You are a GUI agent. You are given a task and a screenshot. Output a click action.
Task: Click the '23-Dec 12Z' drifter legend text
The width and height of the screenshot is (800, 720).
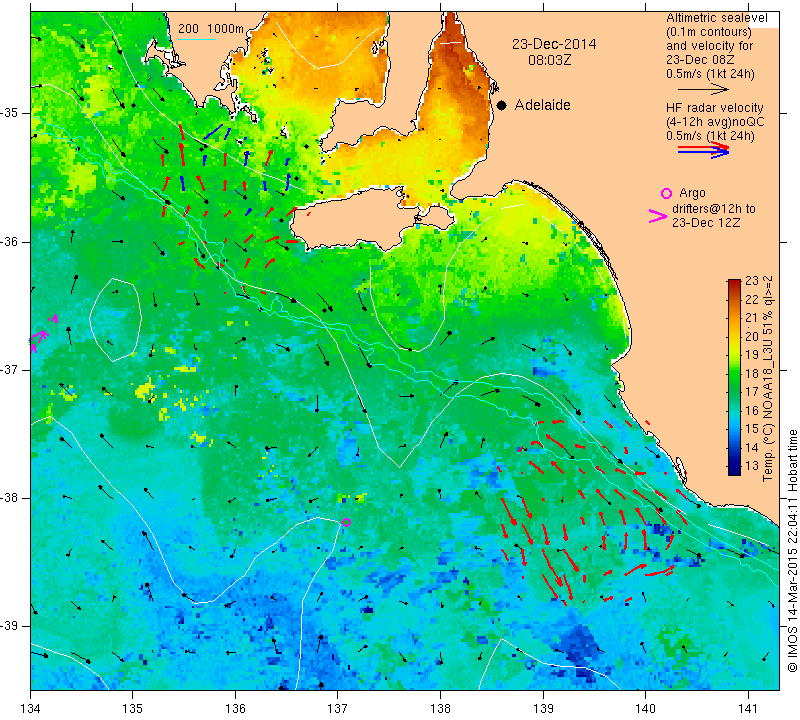706,222
